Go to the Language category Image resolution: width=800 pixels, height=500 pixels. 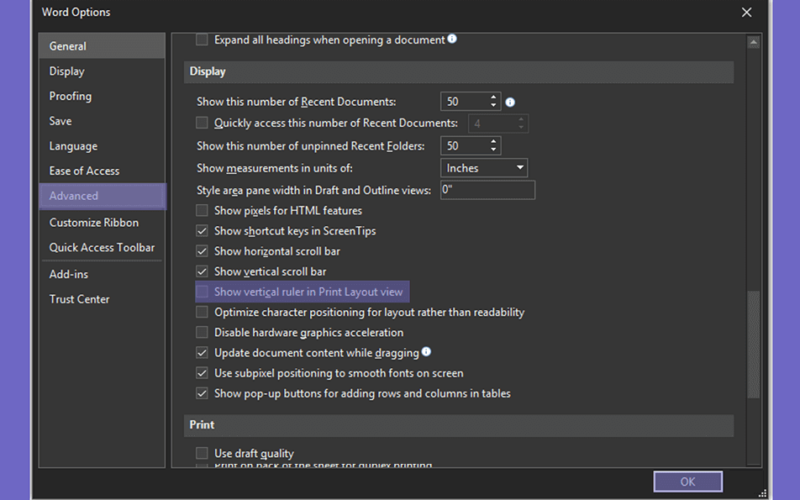(x=102, y=146)
